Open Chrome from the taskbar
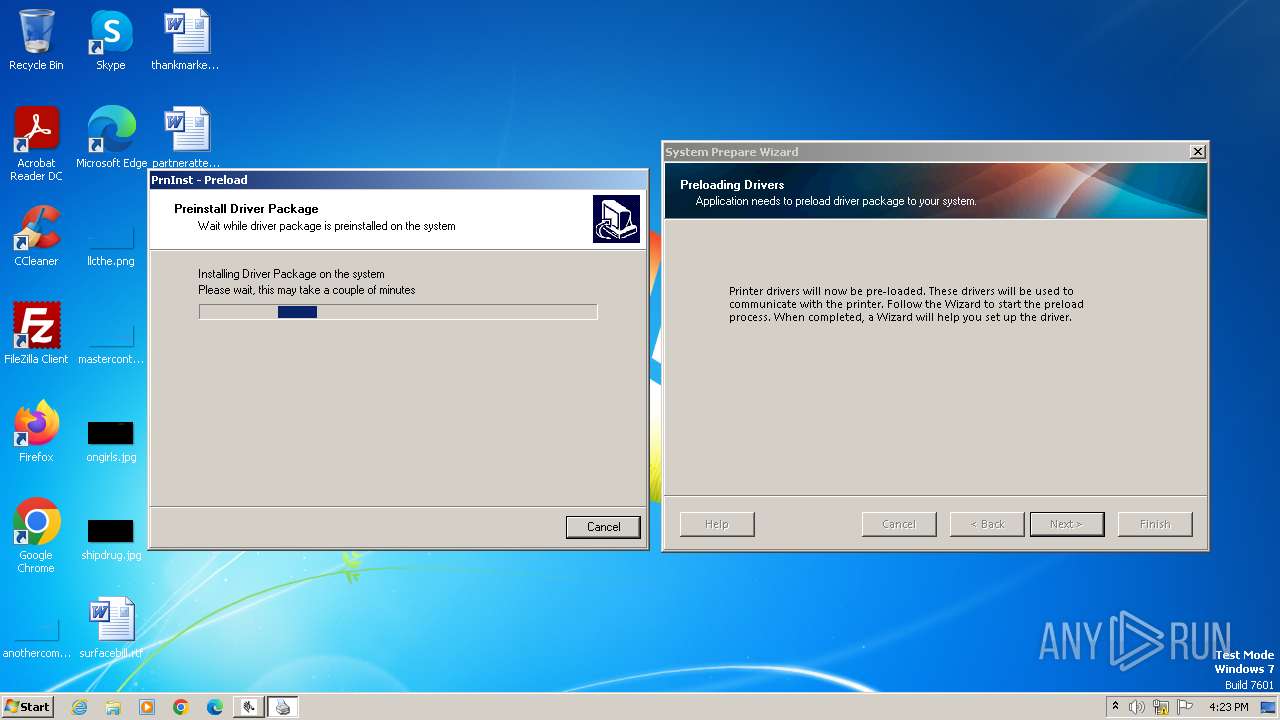 click(x=181, y=707)
